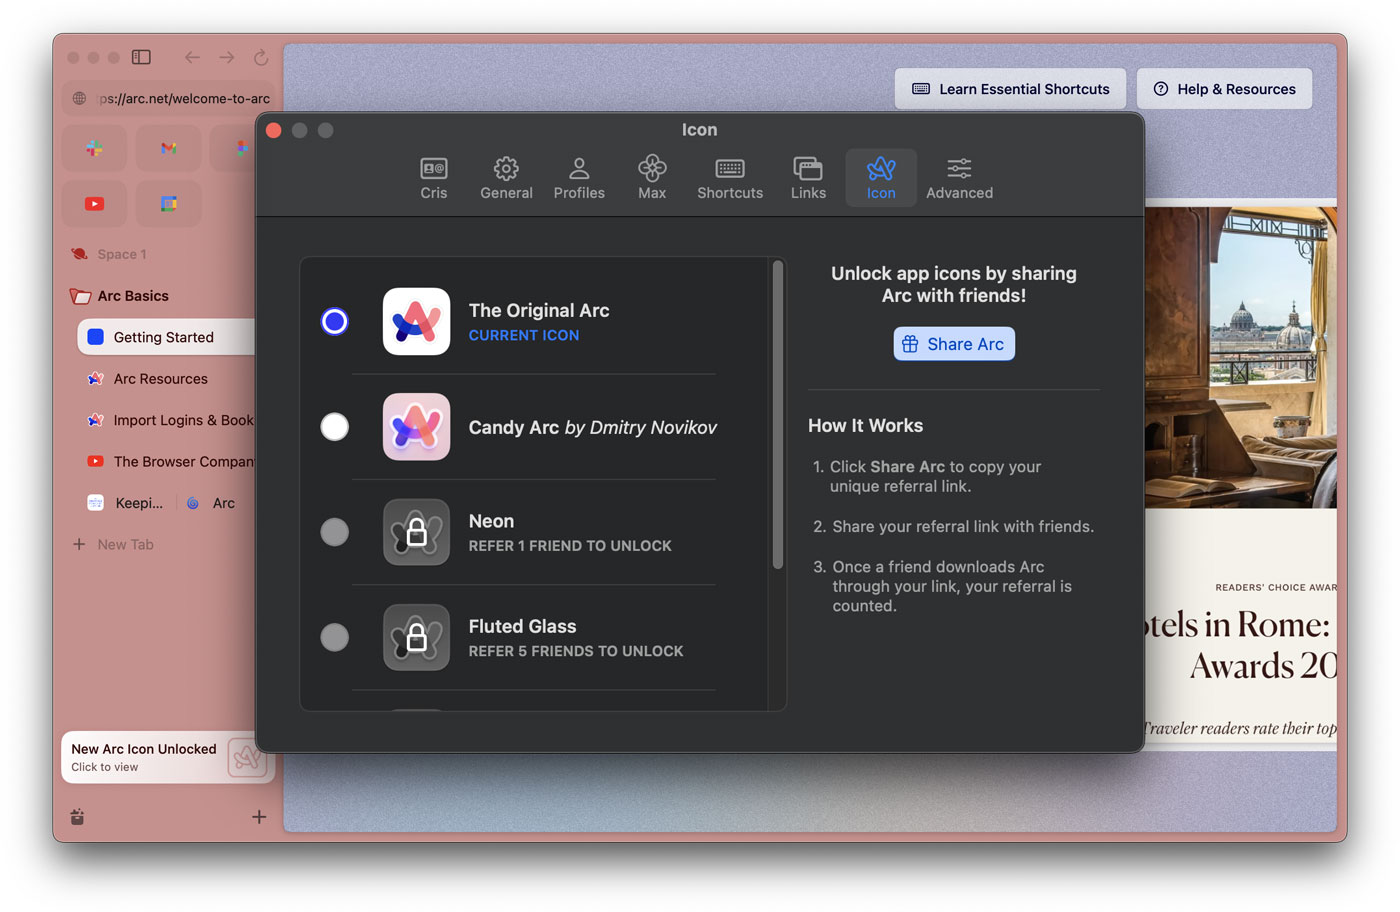Select the Candy Arc radio button
Screen dimensions: 1400x912
pos(334,427)
